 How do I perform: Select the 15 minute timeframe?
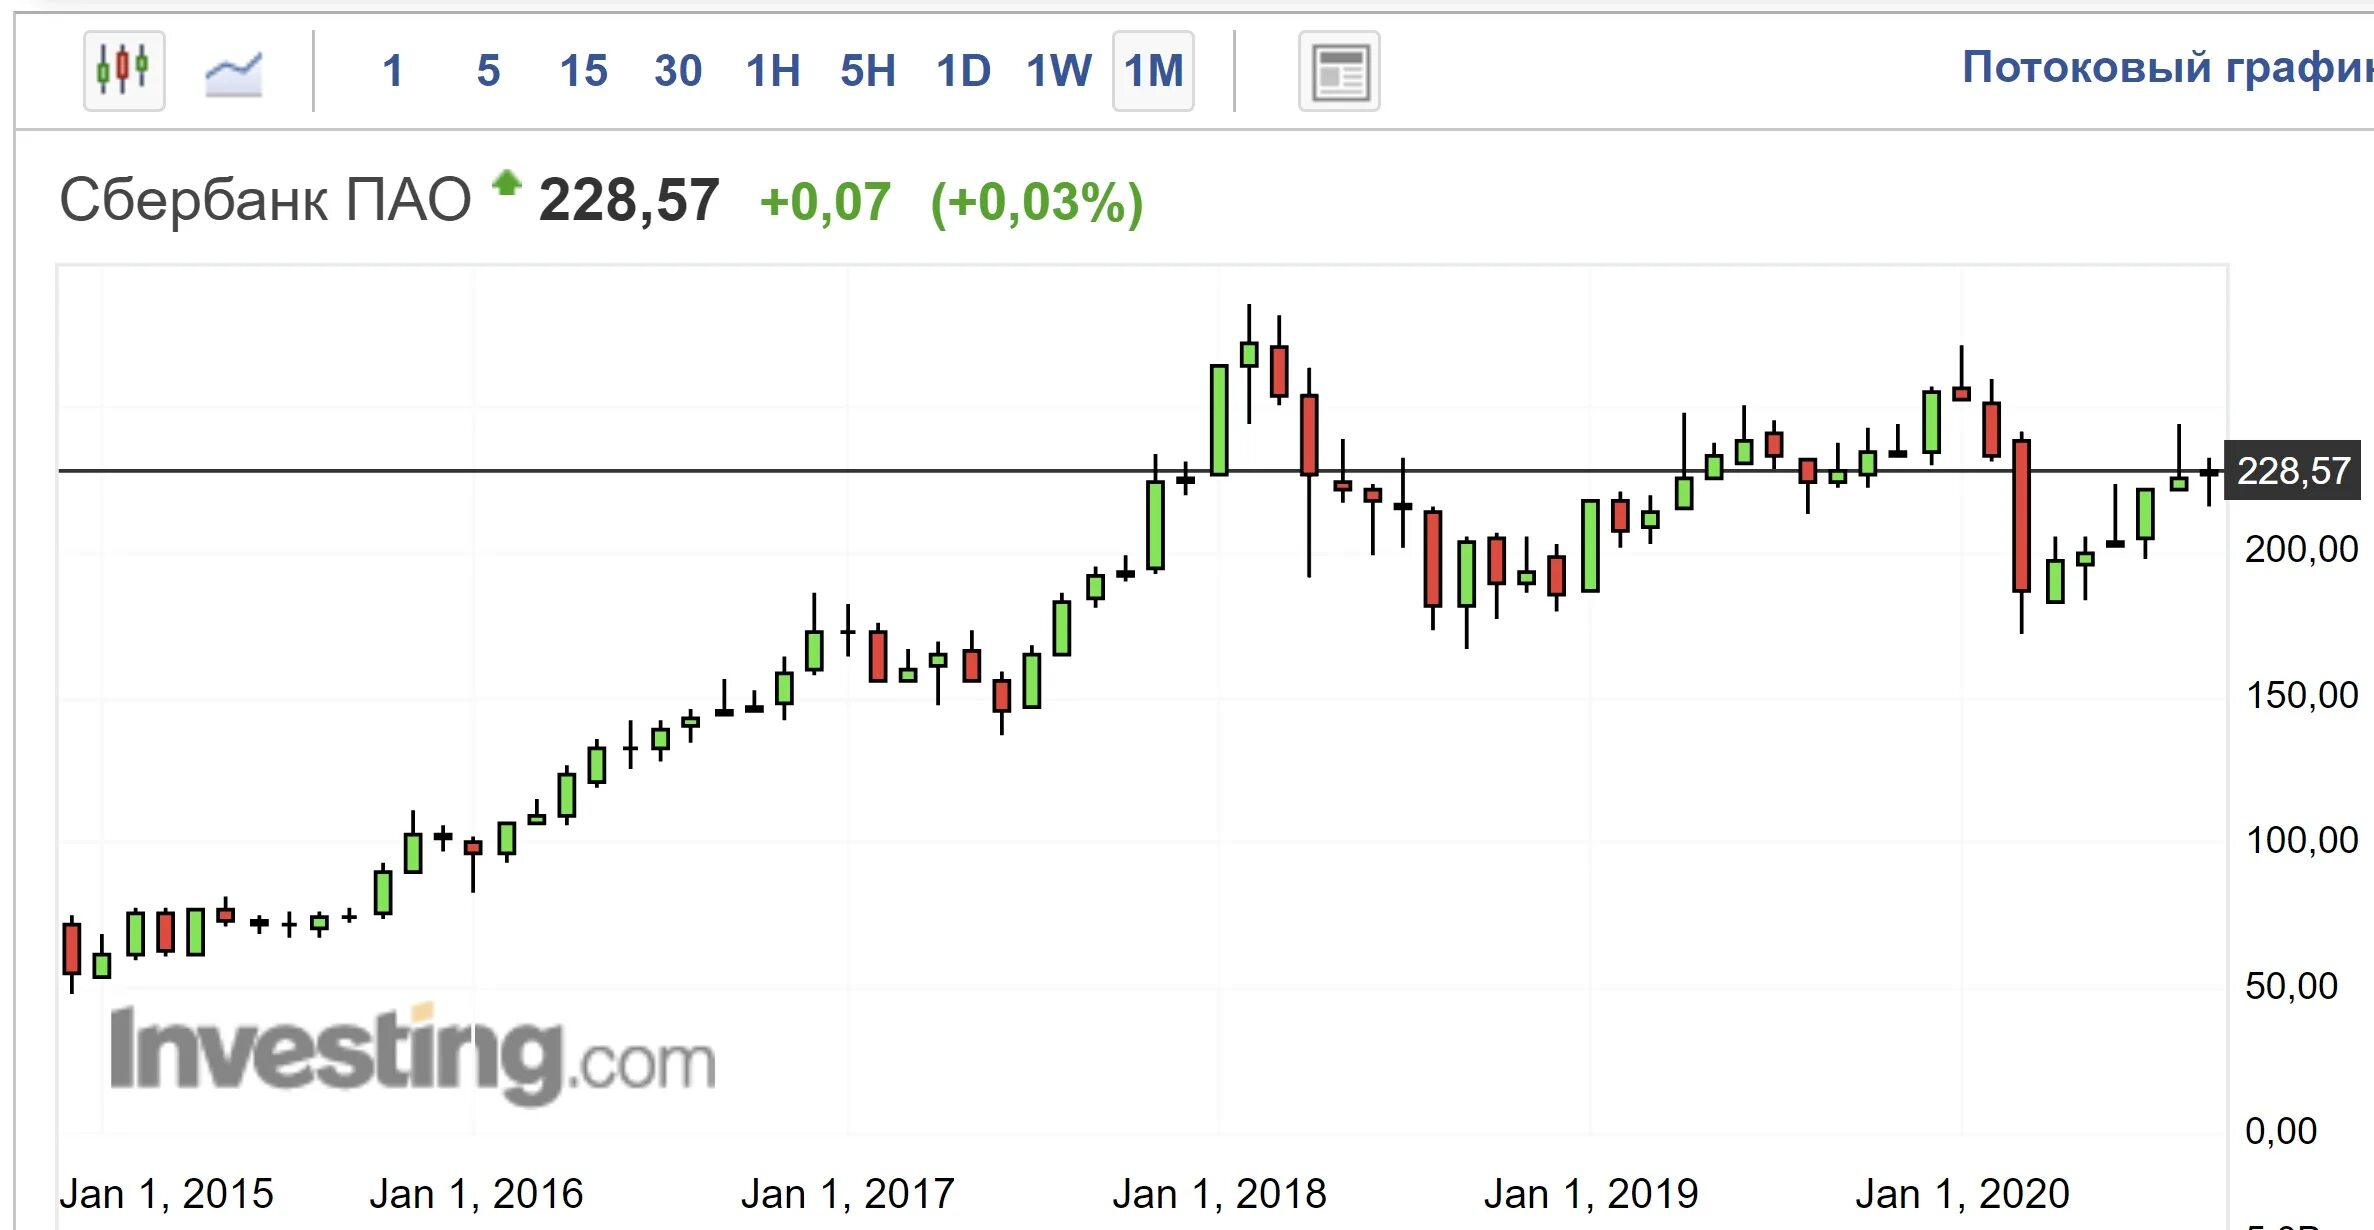(584, 71)
